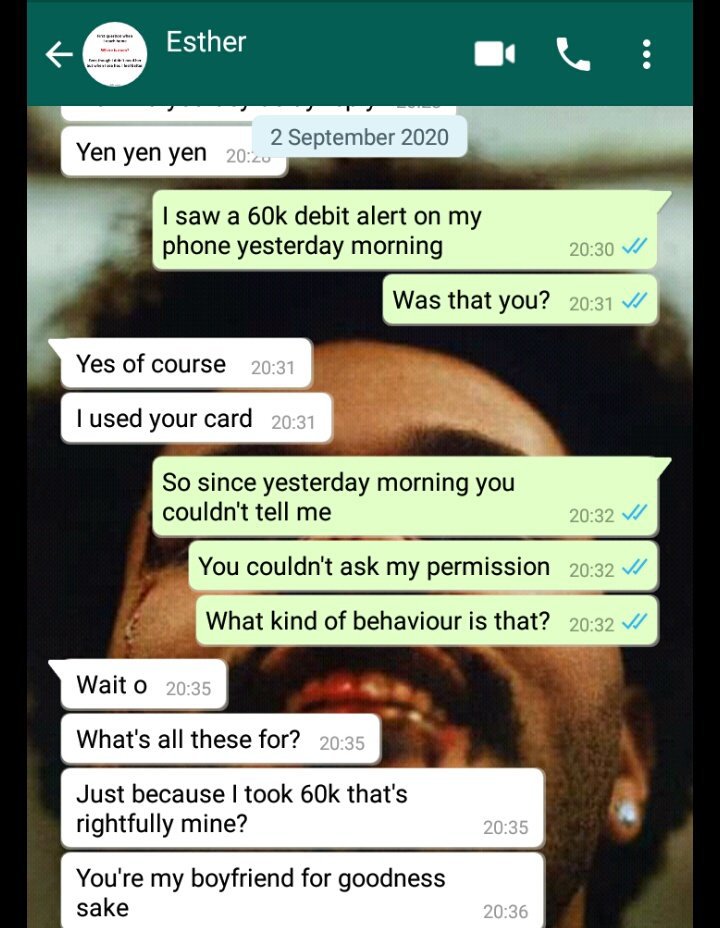Select the '60k debit alert' message
The image size is (720, 928).
click(406, 231)
